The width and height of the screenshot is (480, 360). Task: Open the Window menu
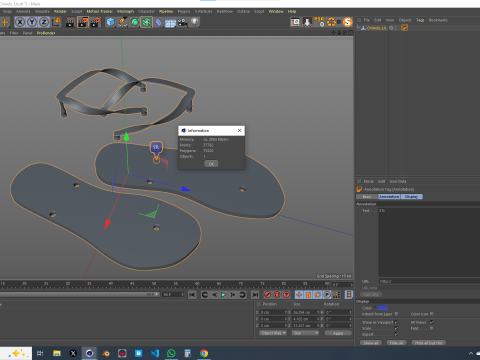coord(276,11)
